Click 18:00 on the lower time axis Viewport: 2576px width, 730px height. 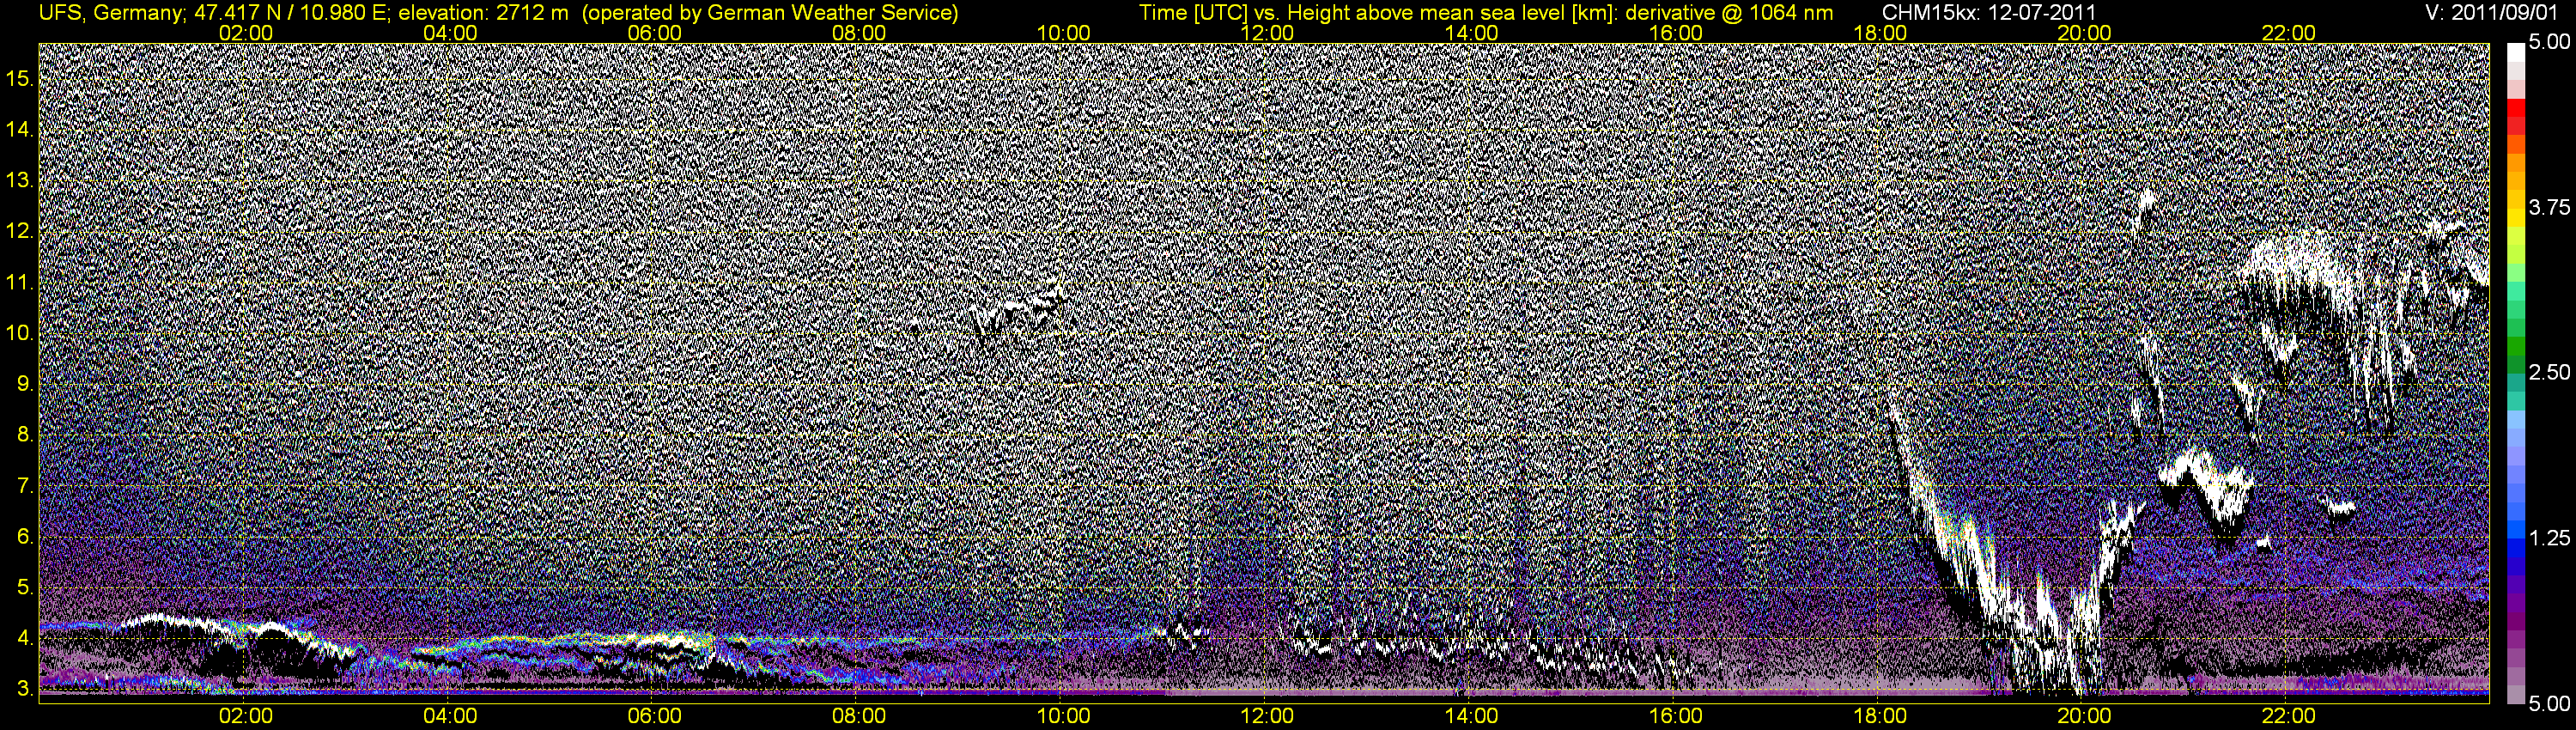1880,716
